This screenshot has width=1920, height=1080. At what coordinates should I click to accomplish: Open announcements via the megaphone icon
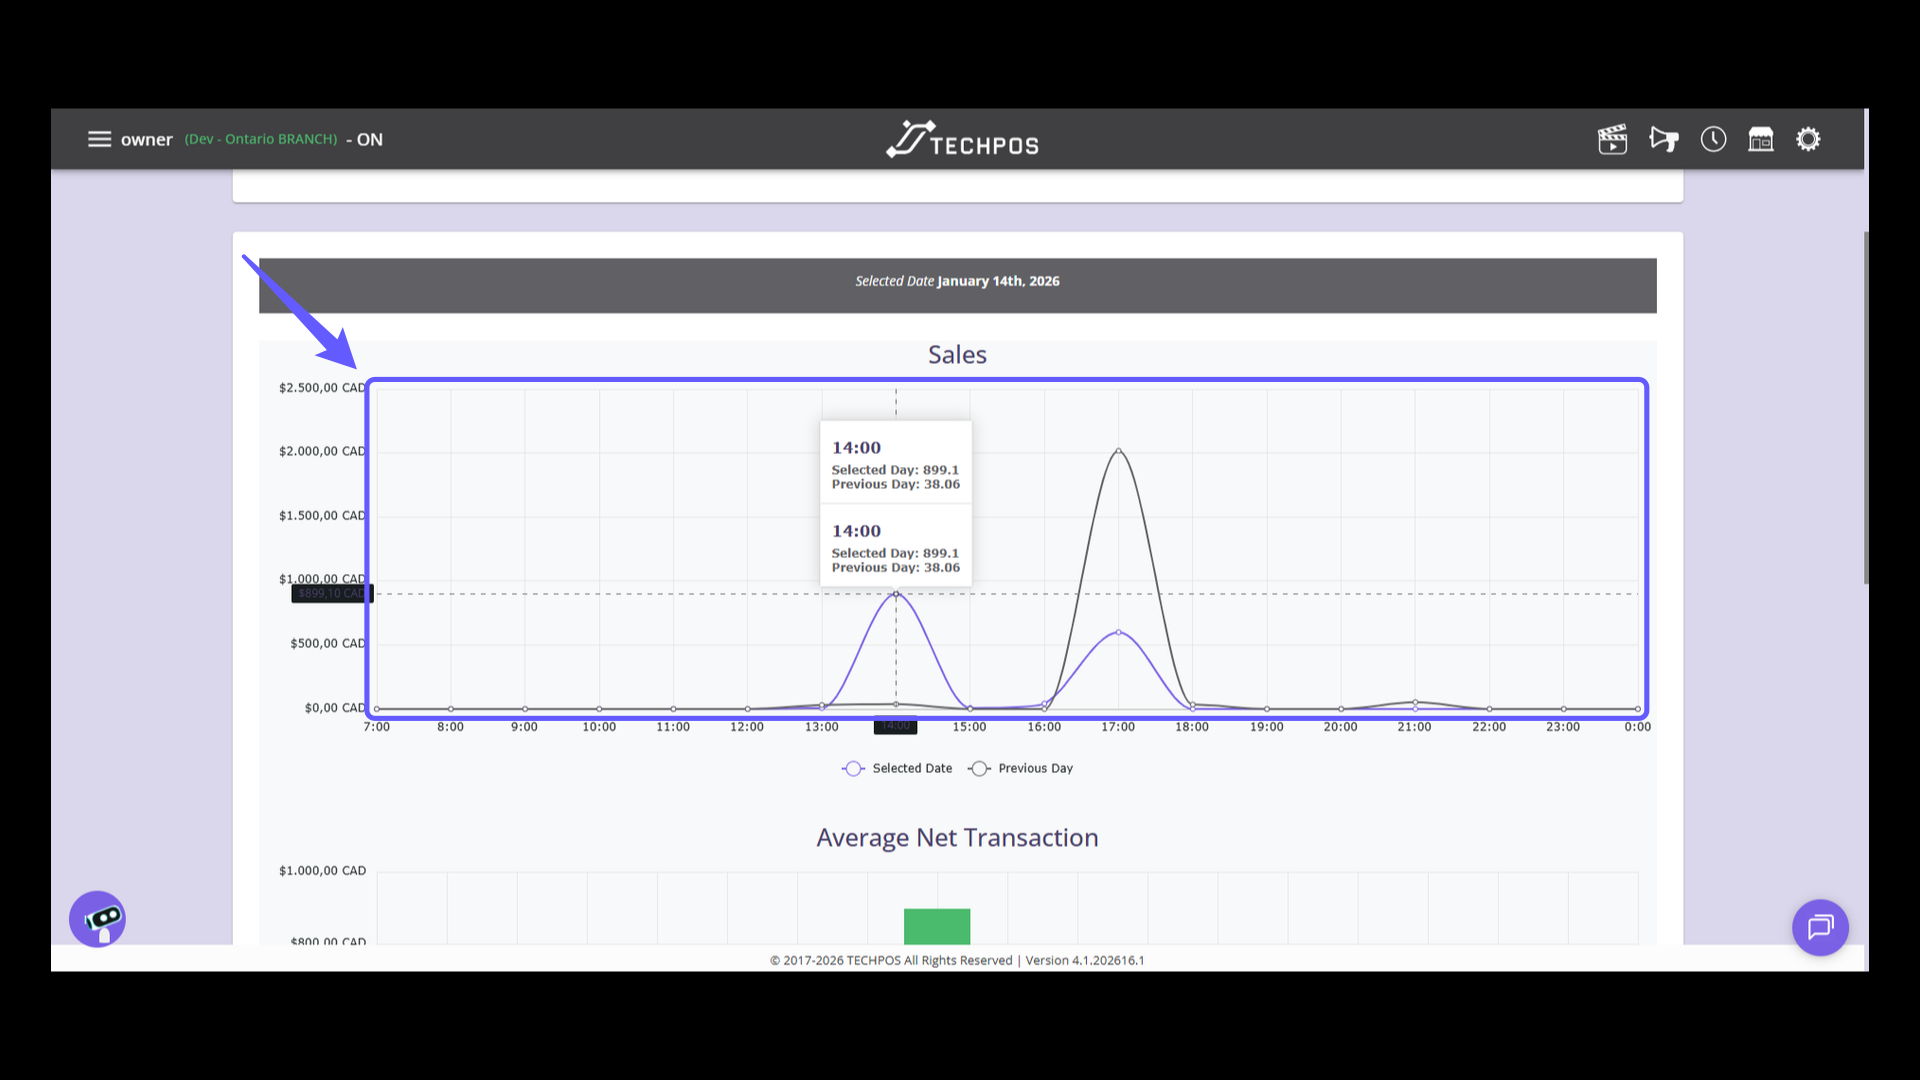point(1663,139)
